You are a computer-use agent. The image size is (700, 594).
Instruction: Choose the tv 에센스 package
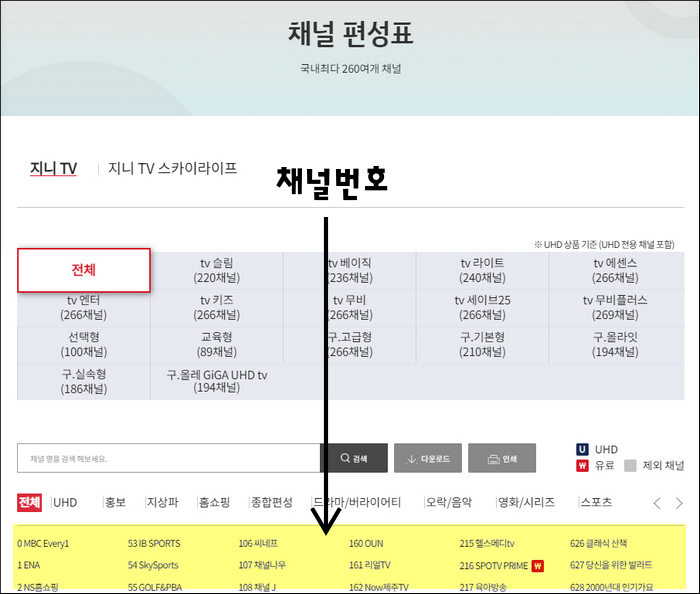coord(615,270)
